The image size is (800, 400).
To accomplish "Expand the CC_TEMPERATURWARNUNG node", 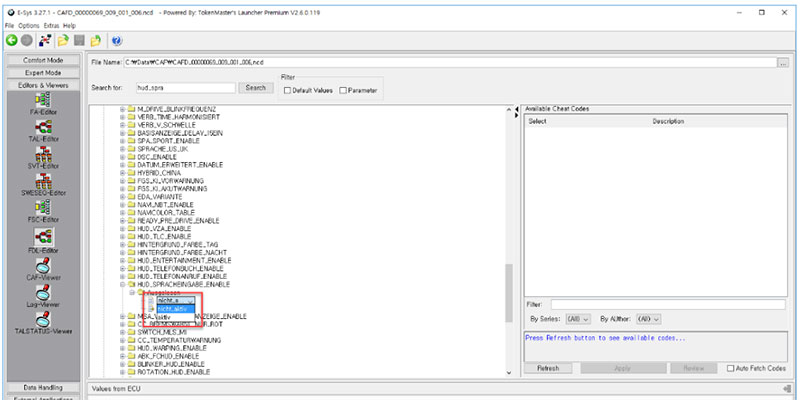I will tap(122, 340).
